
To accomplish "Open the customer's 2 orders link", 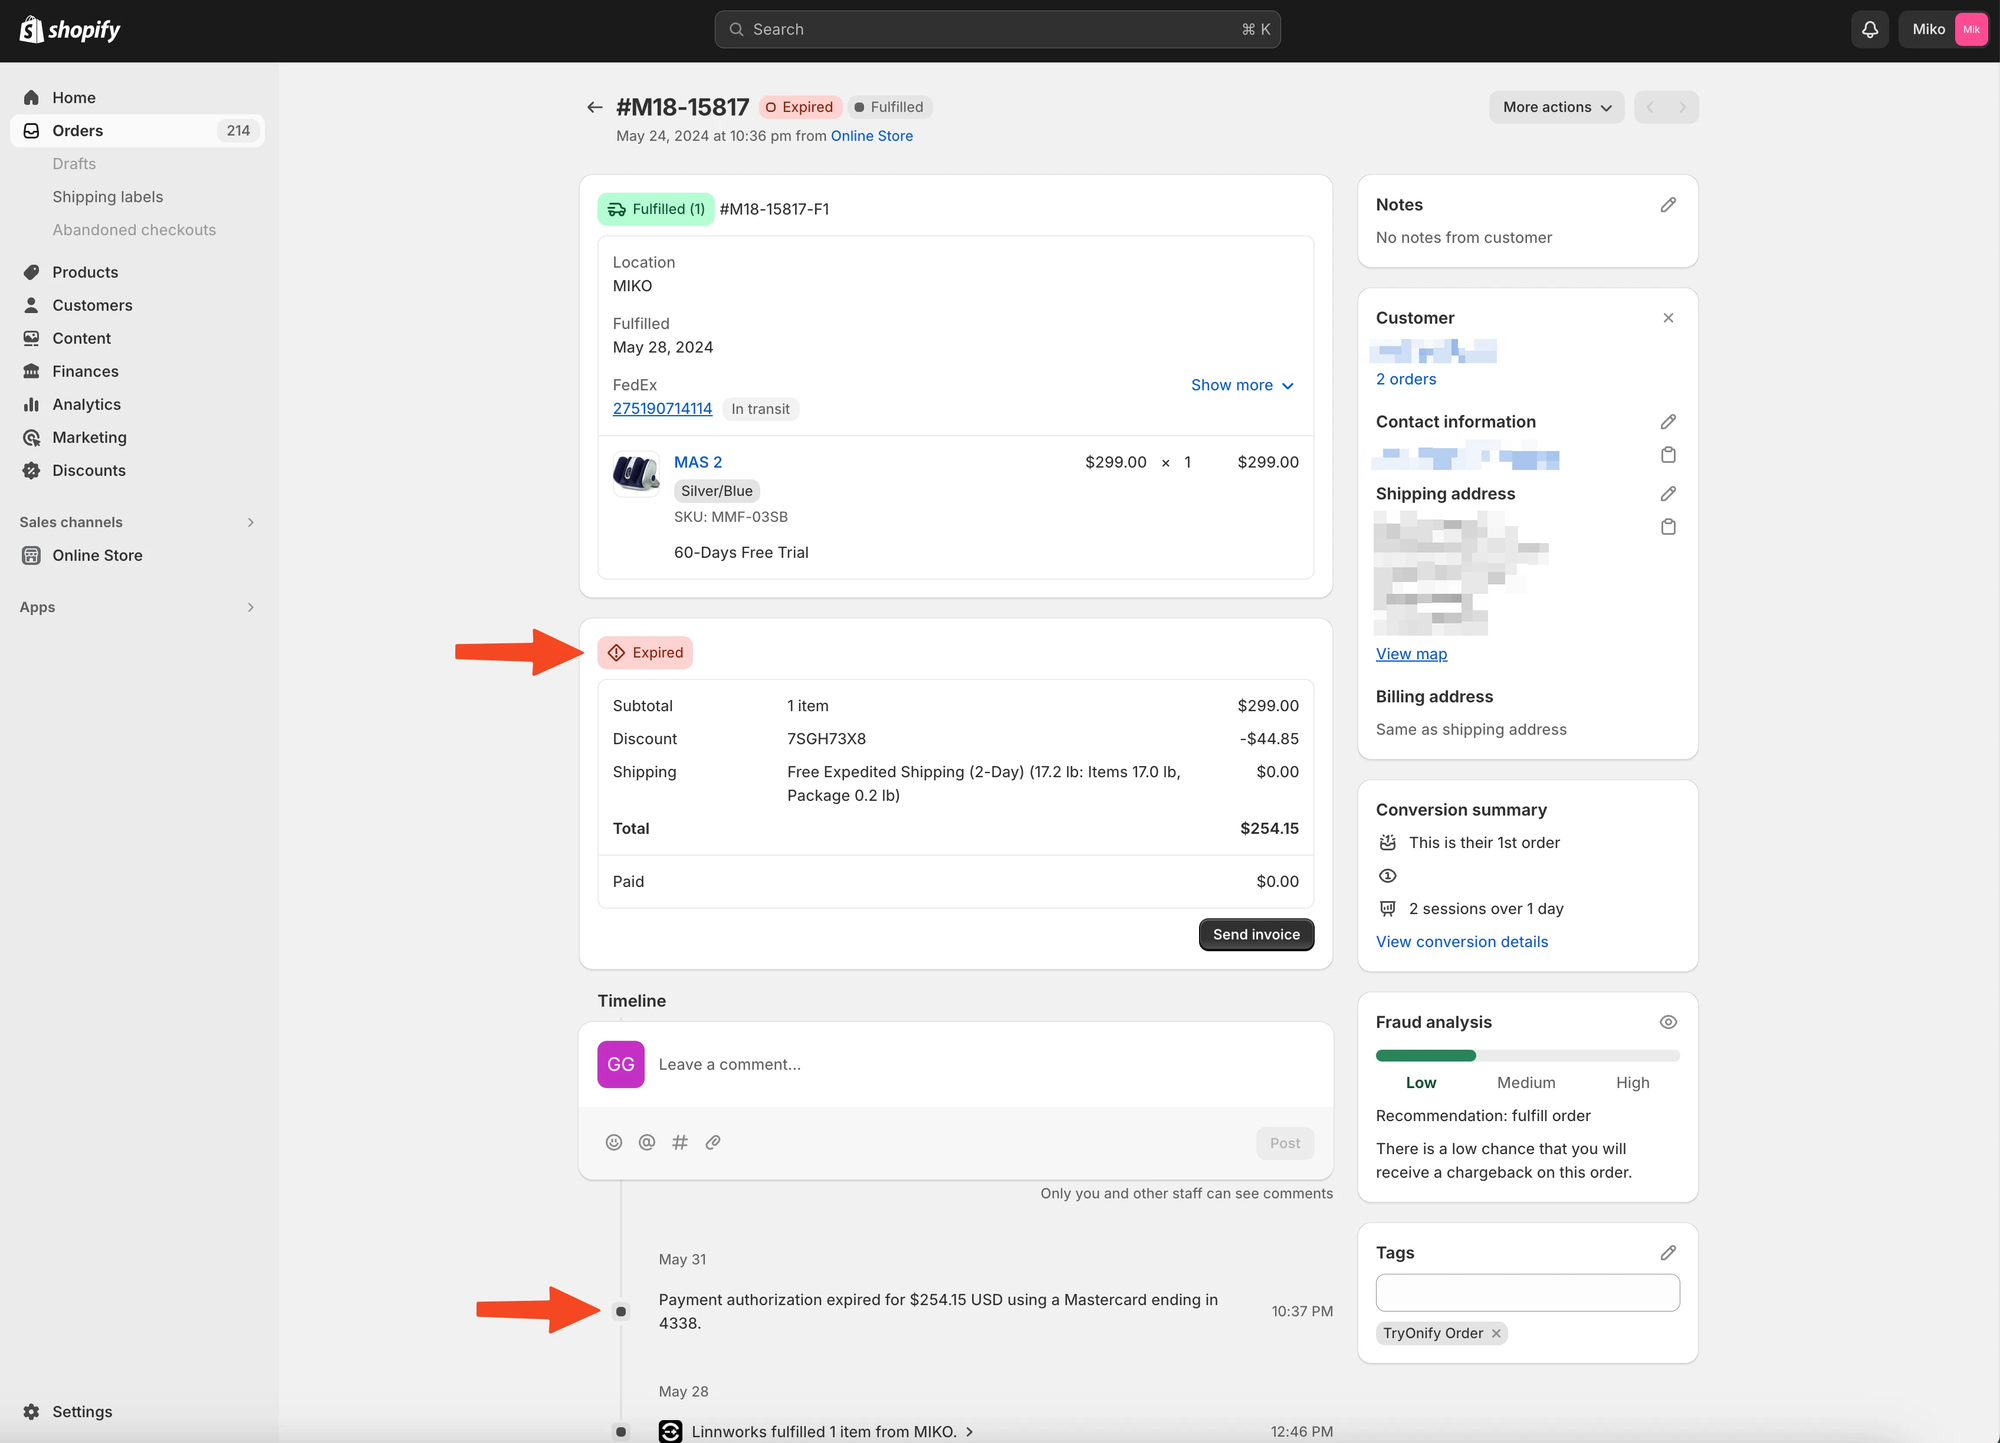I will (x=1406, y=379).
